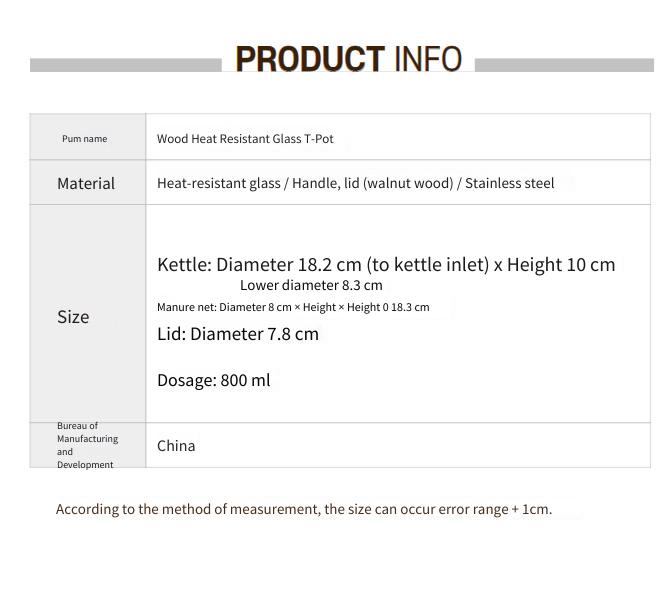Click the 'Dosage: 800 ml' text
This screenshot has height=592, width=672.
213,380
